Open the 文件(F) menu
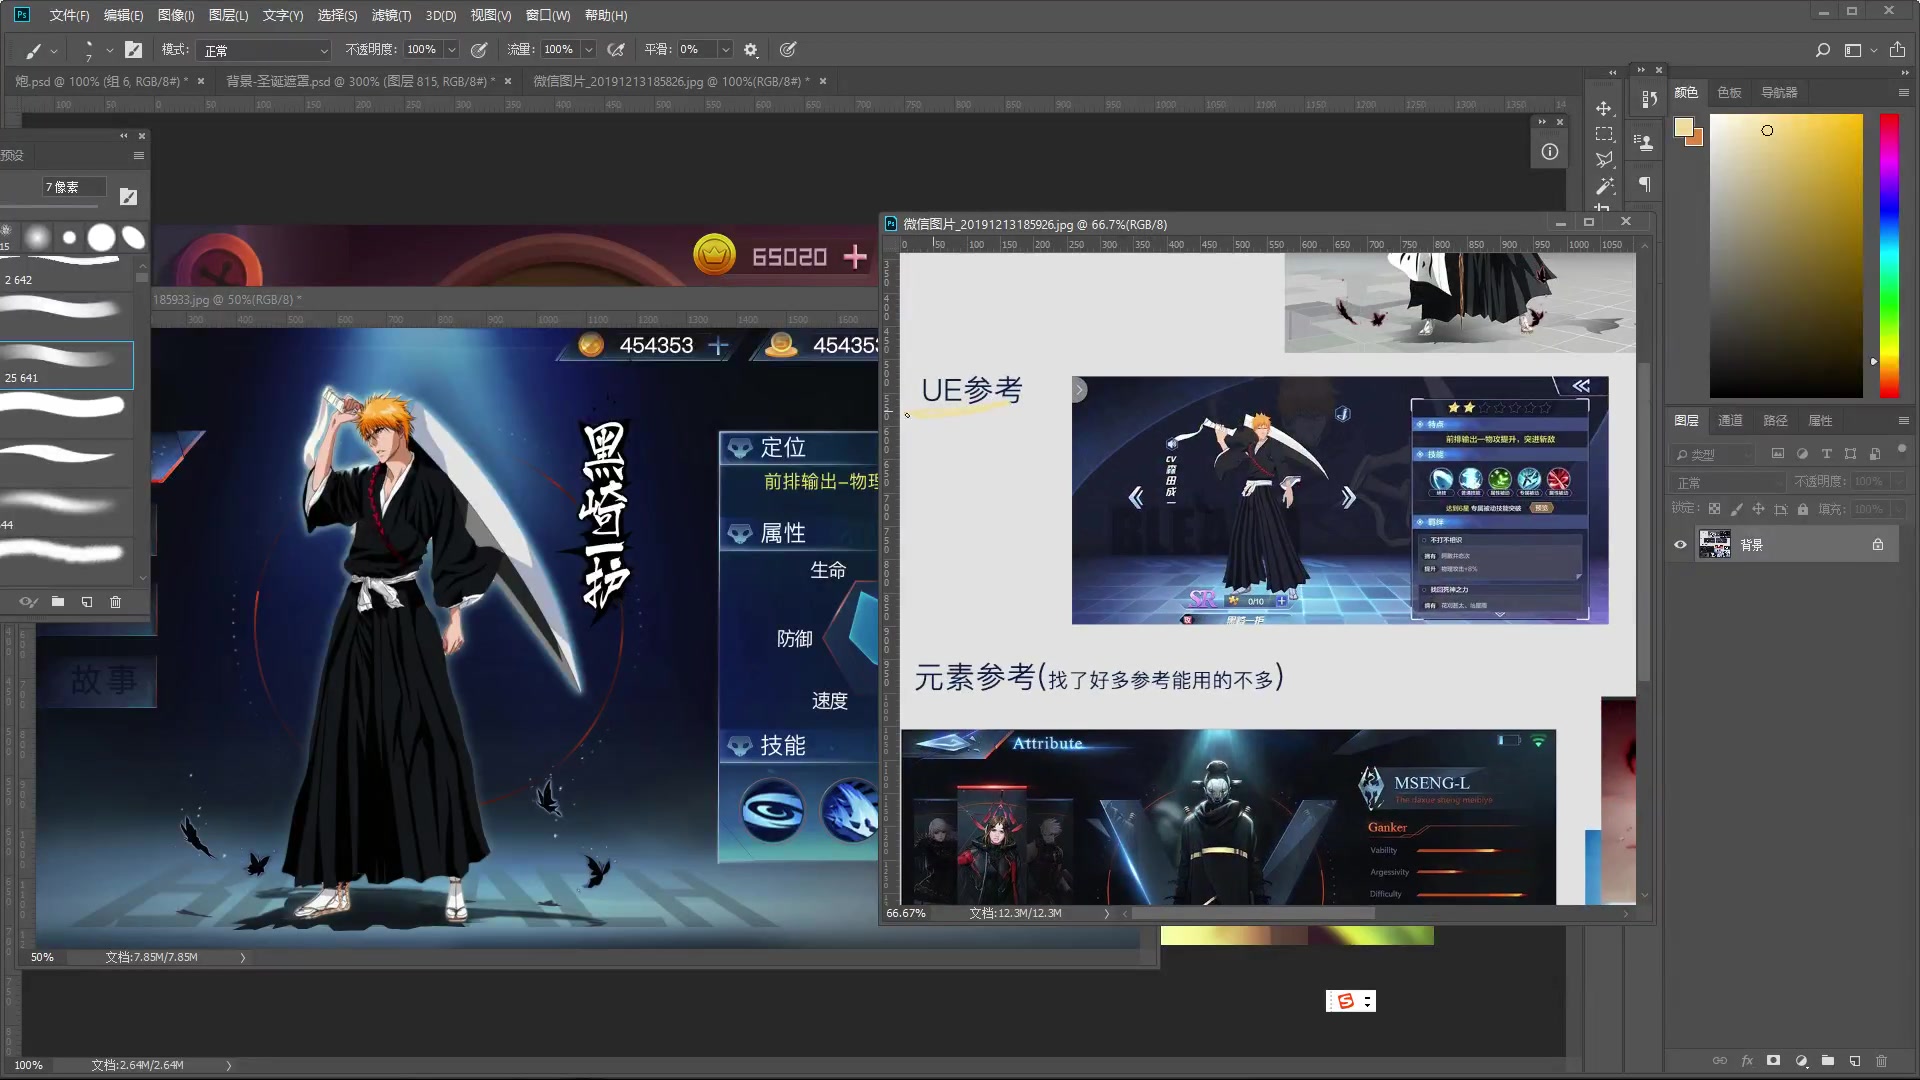 (x=69, y=15)
